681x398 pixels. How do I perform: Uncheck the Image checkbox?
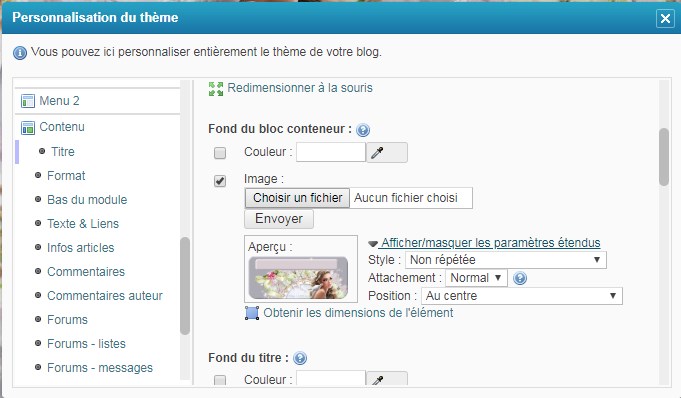tap(220, 181)
